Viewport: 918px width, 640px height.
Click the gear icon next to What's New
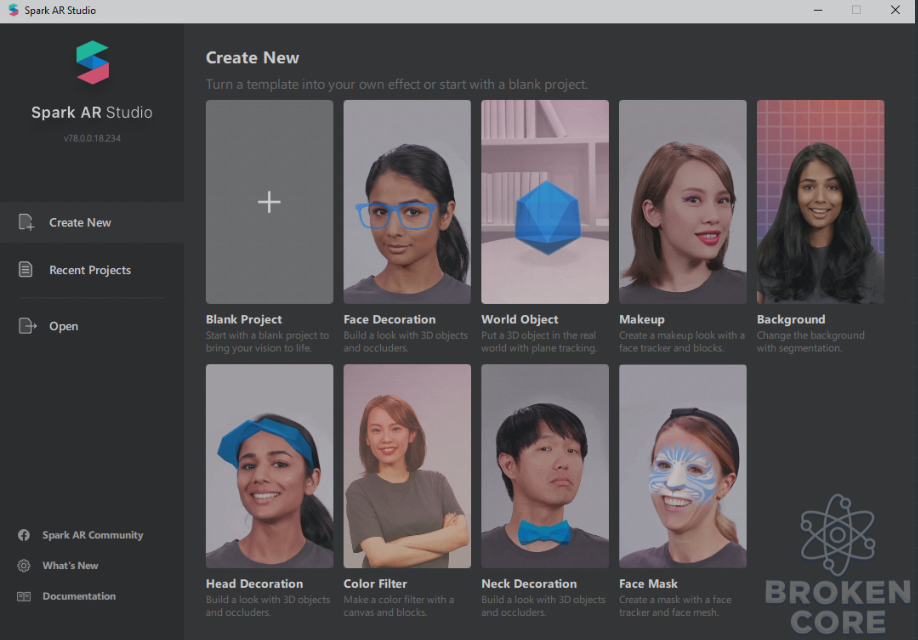pyautogui.click(x=24, y=566)
